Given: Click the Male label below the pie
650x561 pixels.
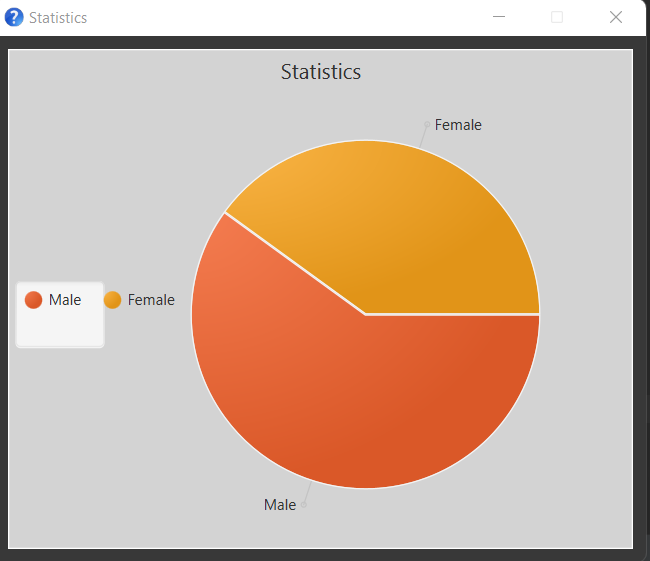Looking at the screenshot, I should pyautogui.click(x=280, y=505).
